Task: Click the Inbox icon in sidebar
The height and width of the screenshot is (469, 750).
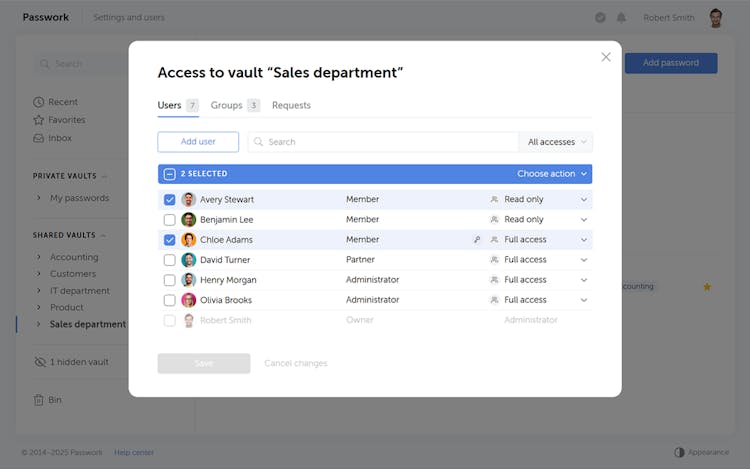Action: (39, 138)
